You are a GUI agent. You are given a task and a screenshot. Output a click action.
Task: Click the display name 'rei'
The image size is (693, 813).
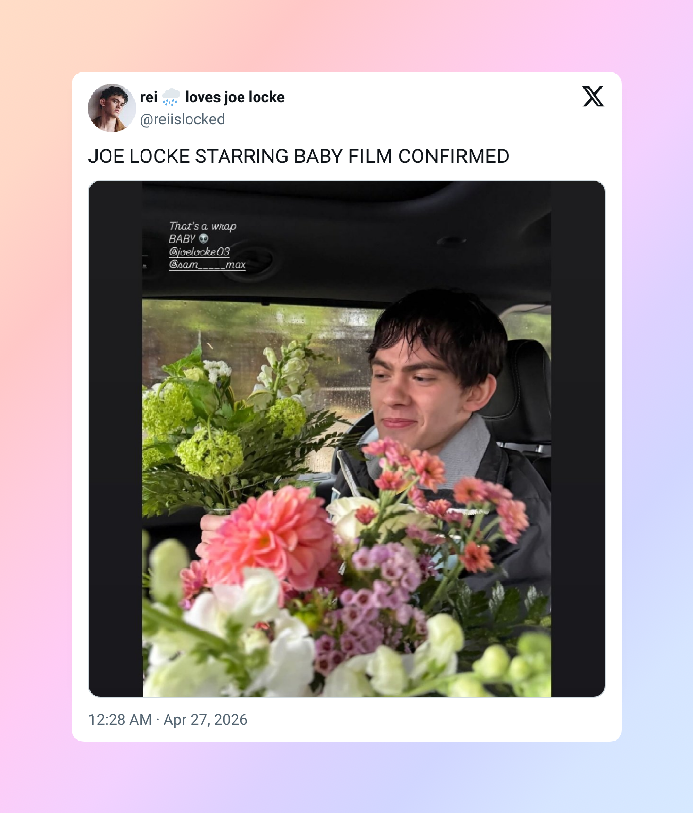pos(149,97)
